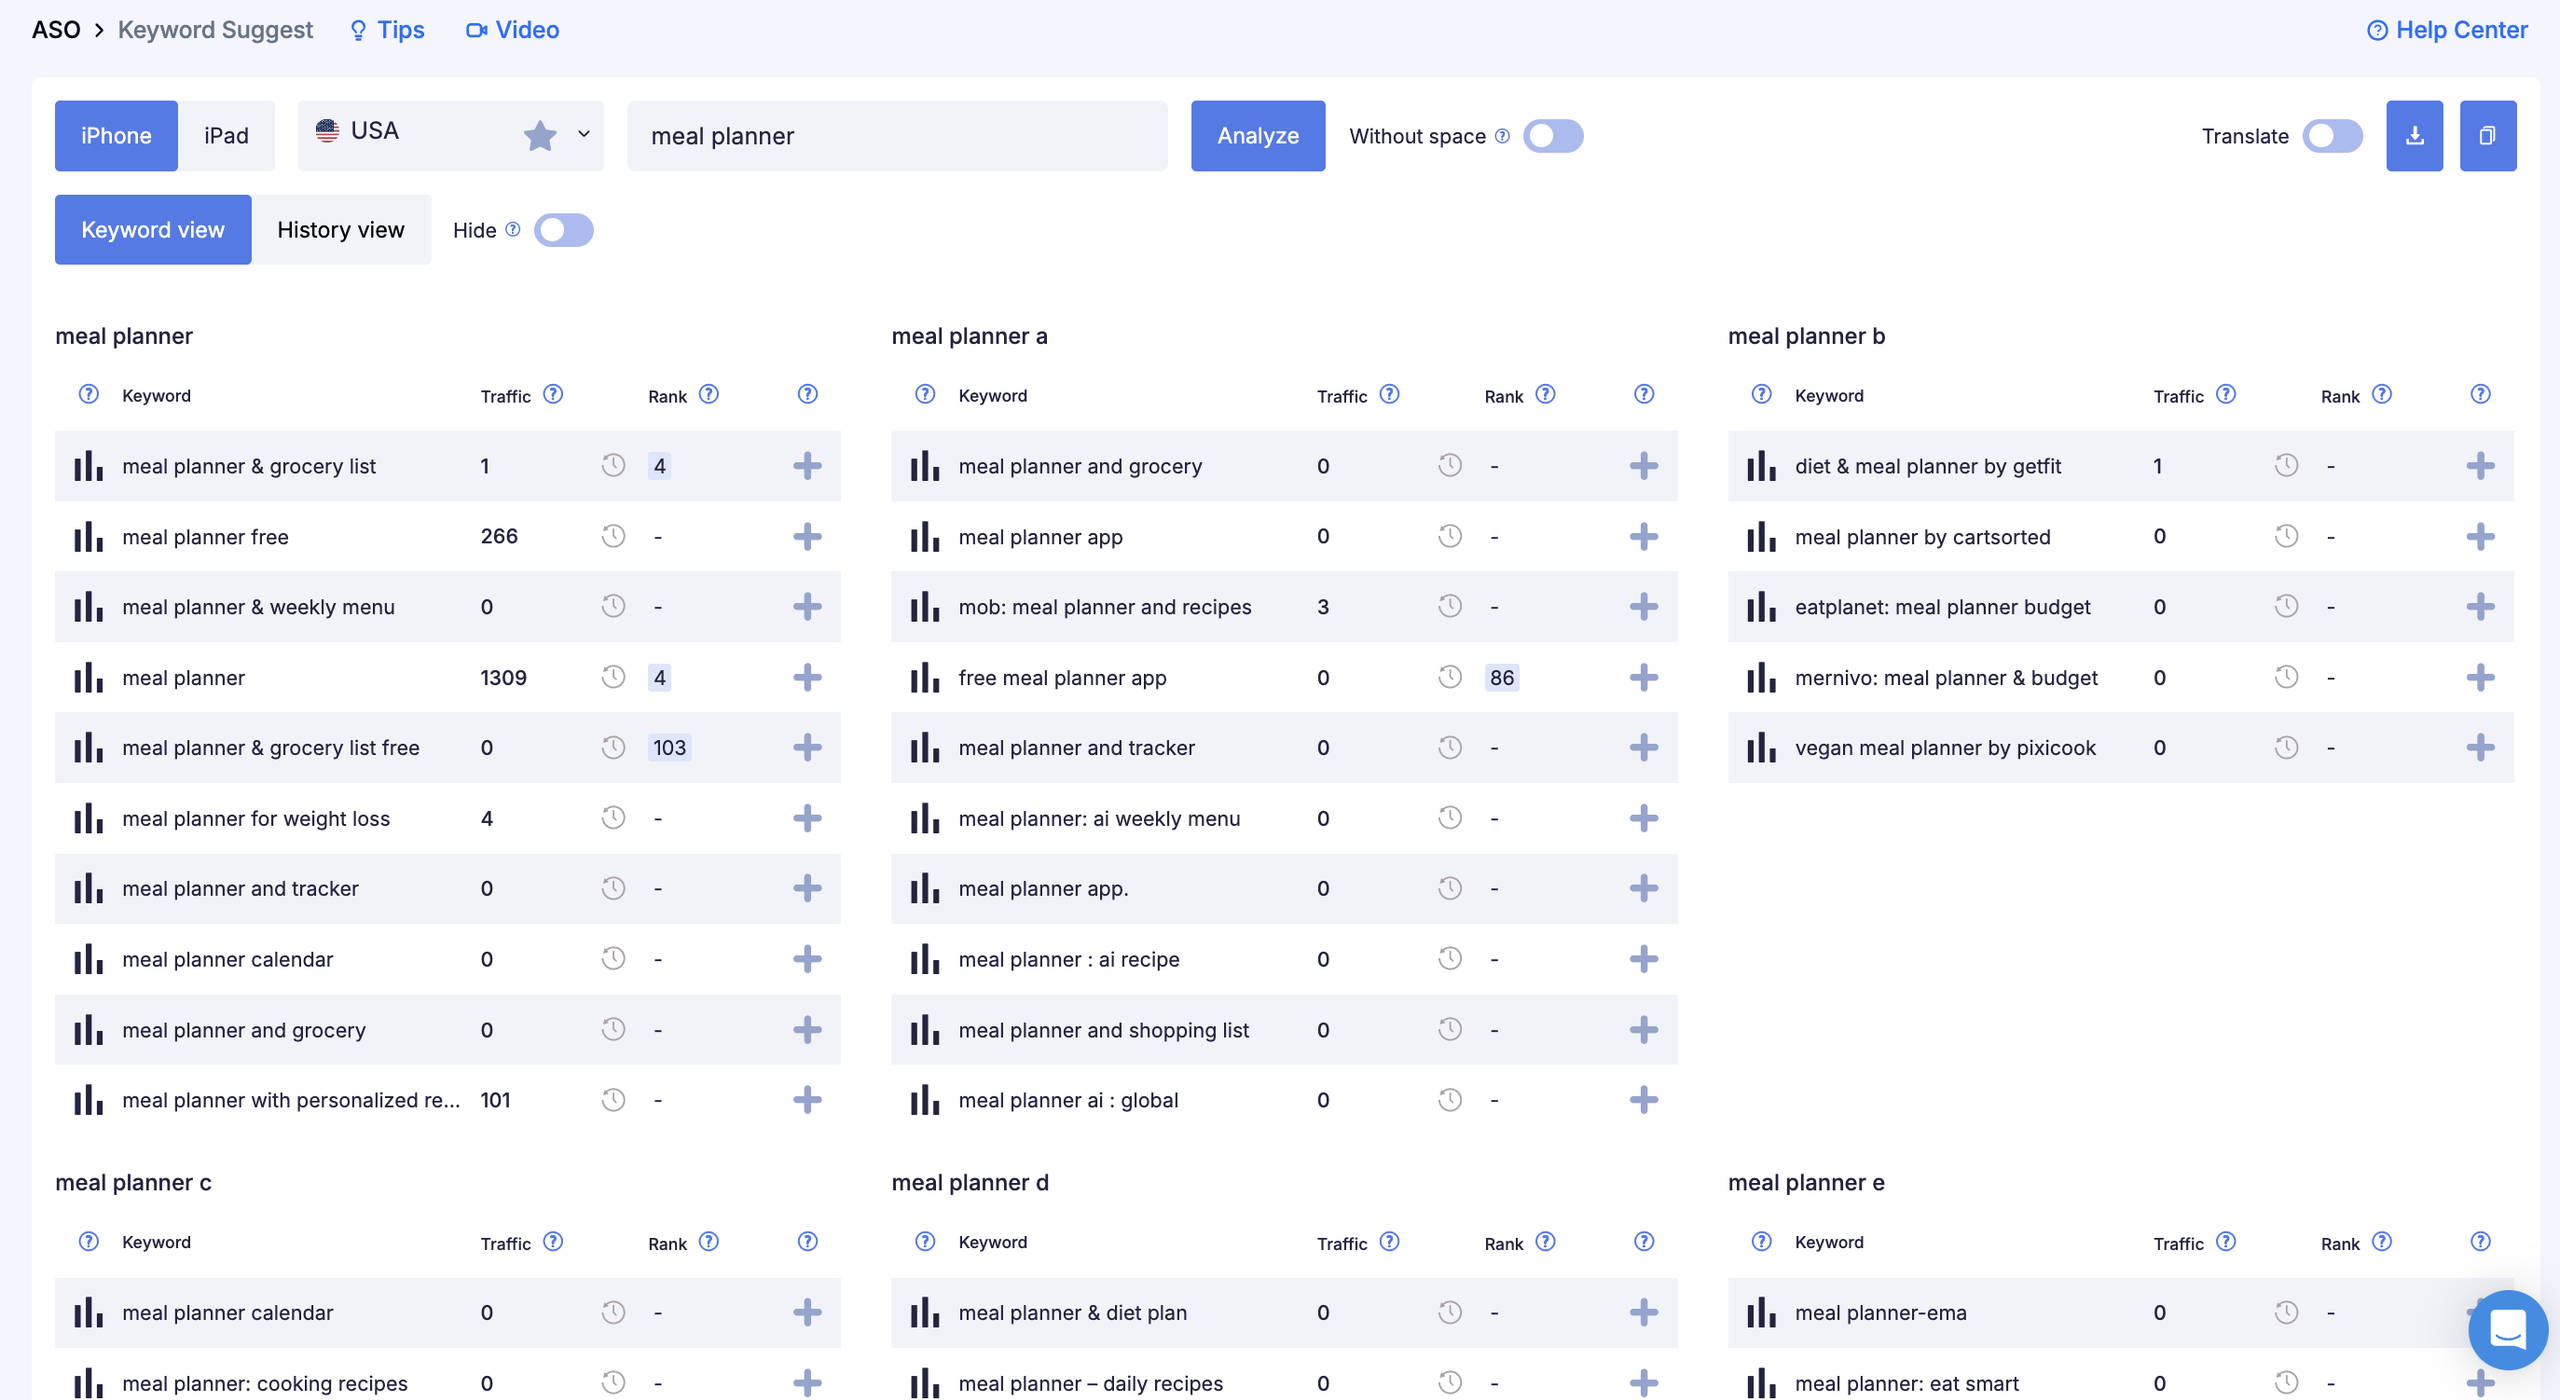Open the chat support bubble
The image size is (2560, 1400).
point(2507,1329)
